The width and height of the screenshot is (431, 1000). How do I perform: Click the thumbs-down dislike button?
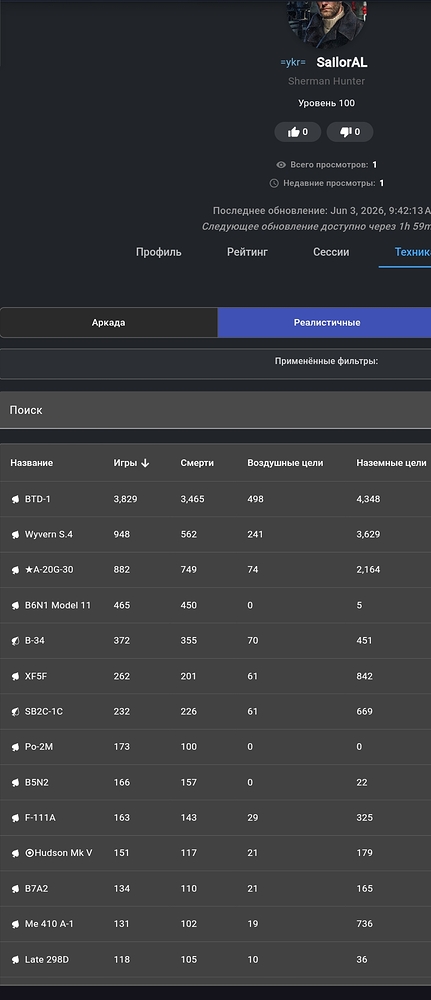pos(350,132)
